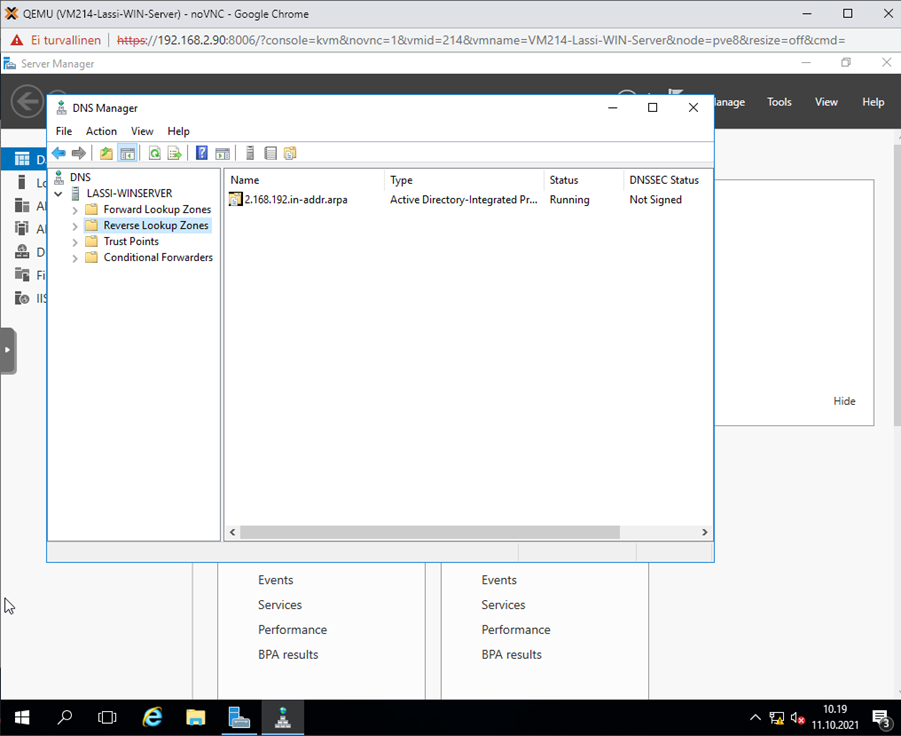This screenshot has width=901, height=736.
Task: Refresh the DNS Manager view
Action: click(x=155, y=153)
